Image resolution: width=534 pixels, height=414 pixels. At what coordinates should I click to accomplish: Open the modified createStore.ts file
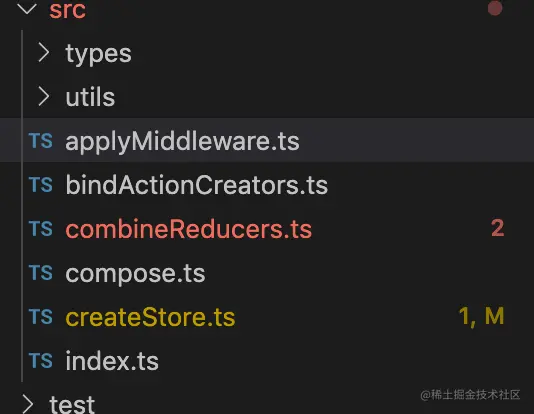point(150,317)
